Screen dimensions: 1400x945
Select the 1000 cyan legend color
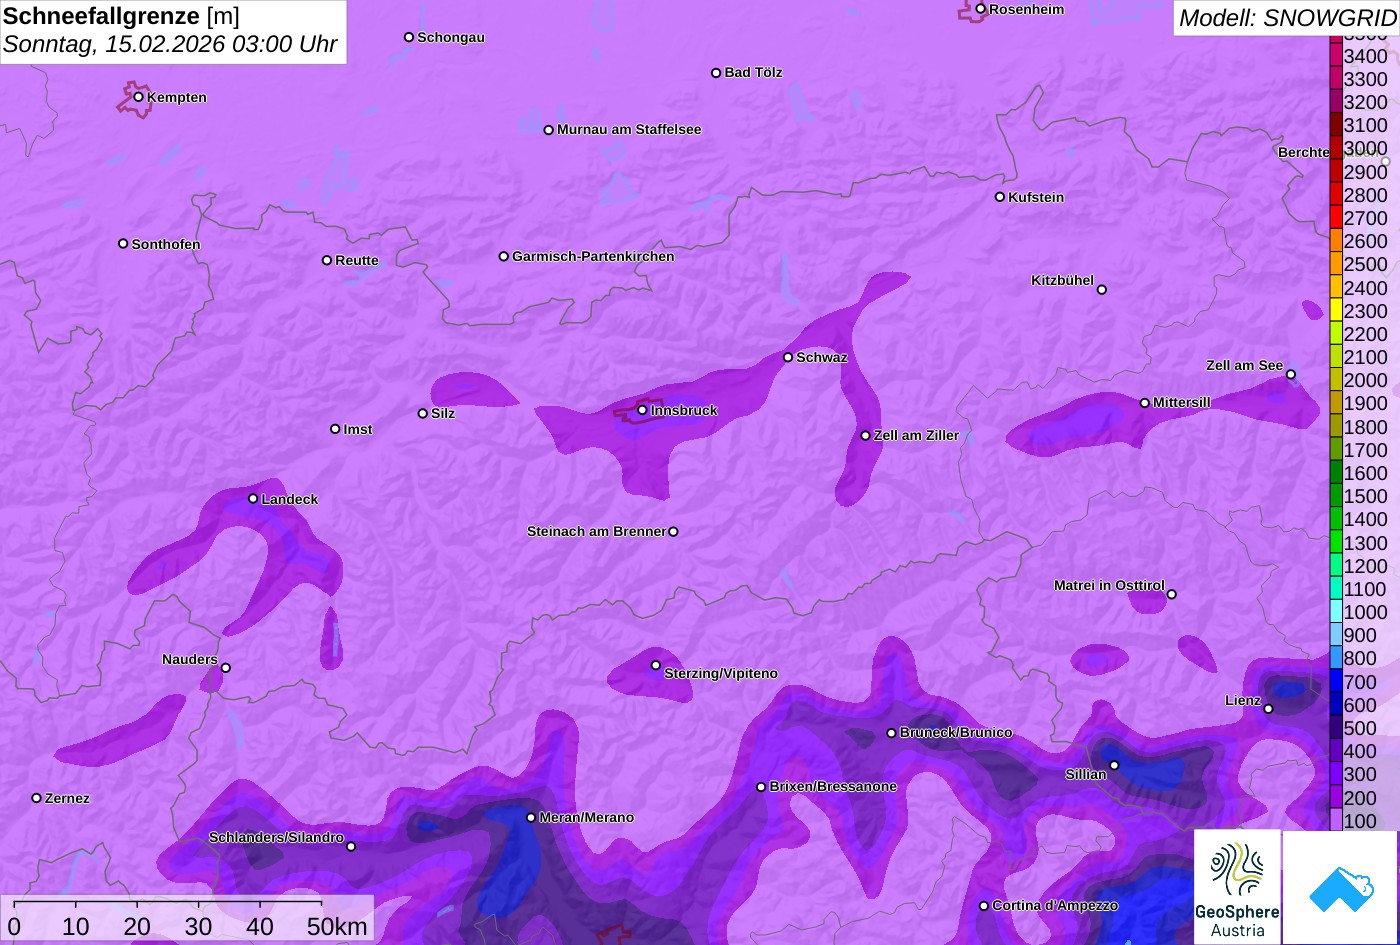1336,612
